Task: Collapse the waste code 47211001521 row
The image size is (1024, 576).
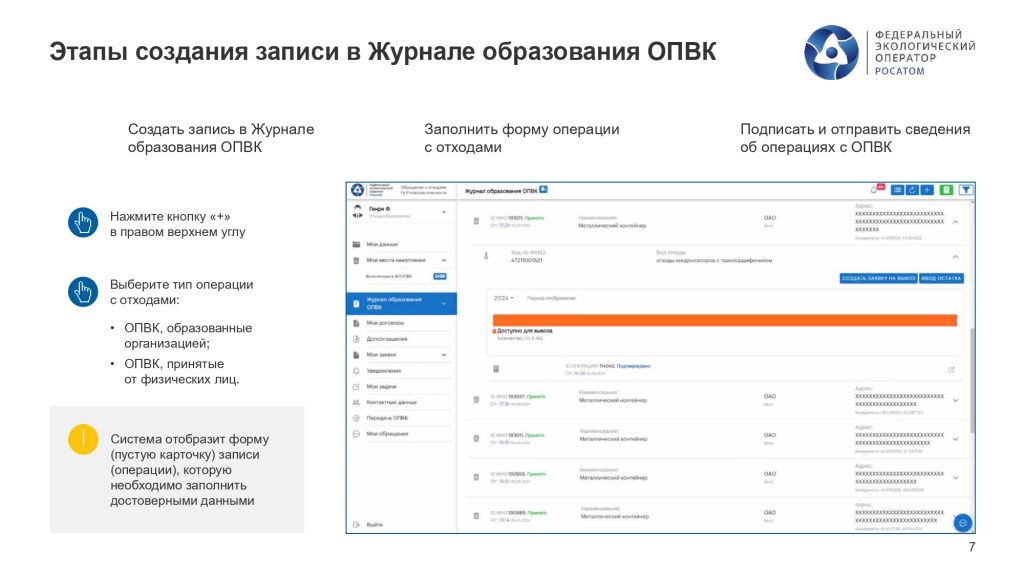Action: [x=955, y=256]
